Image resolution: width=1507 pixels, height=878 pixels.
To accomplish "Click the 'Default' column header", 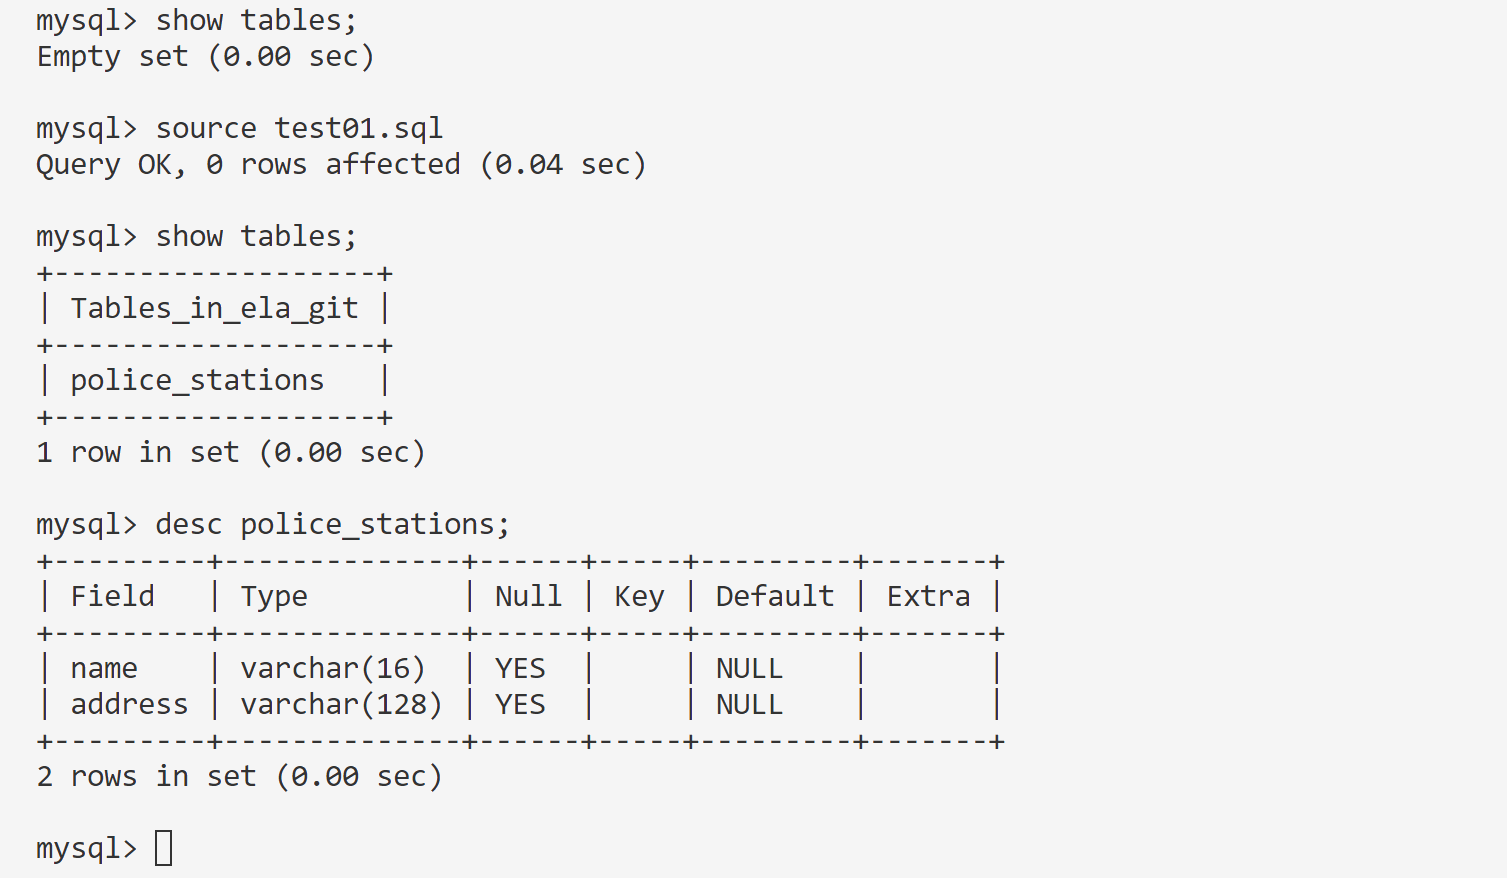I will (774, 596).
